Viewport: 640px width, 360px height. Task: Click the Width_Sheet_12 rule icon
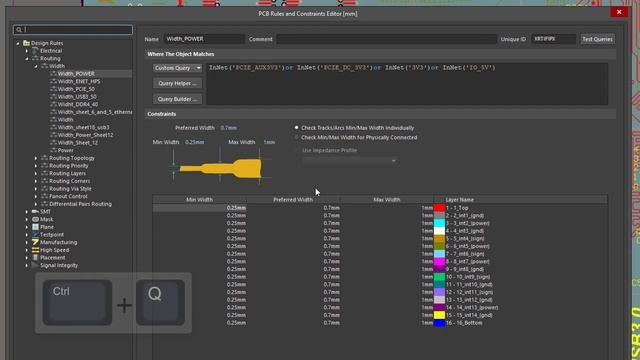(x=53, y=142)
